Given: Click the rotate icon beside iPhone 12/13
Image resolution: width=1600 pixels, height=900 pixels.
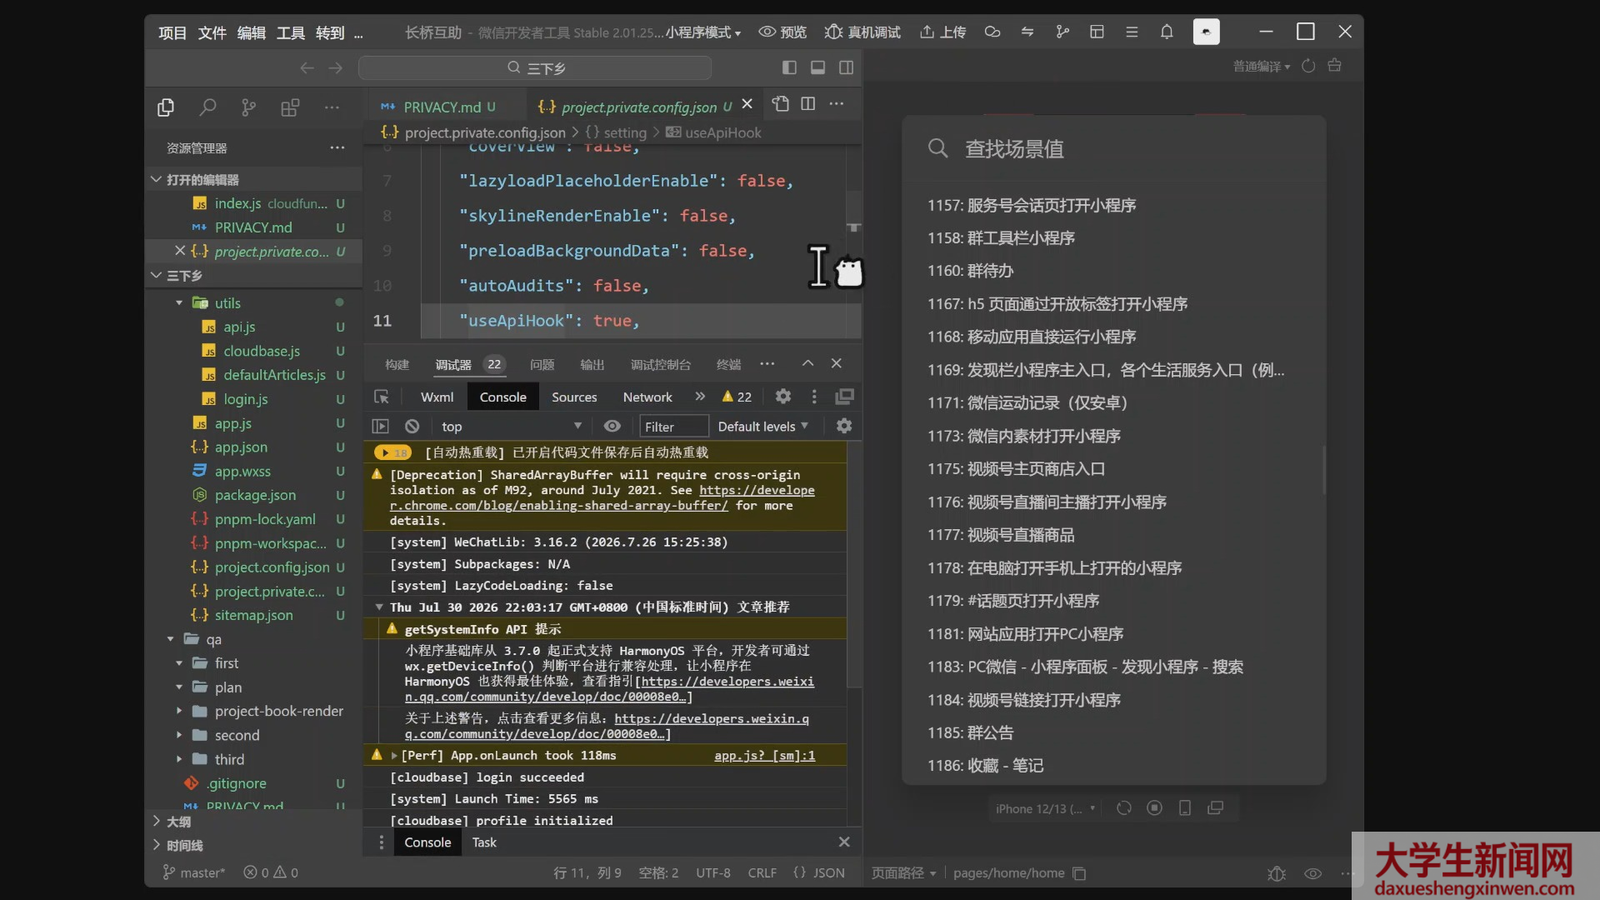Looking at the screenshot, I should click(1124, 808).
